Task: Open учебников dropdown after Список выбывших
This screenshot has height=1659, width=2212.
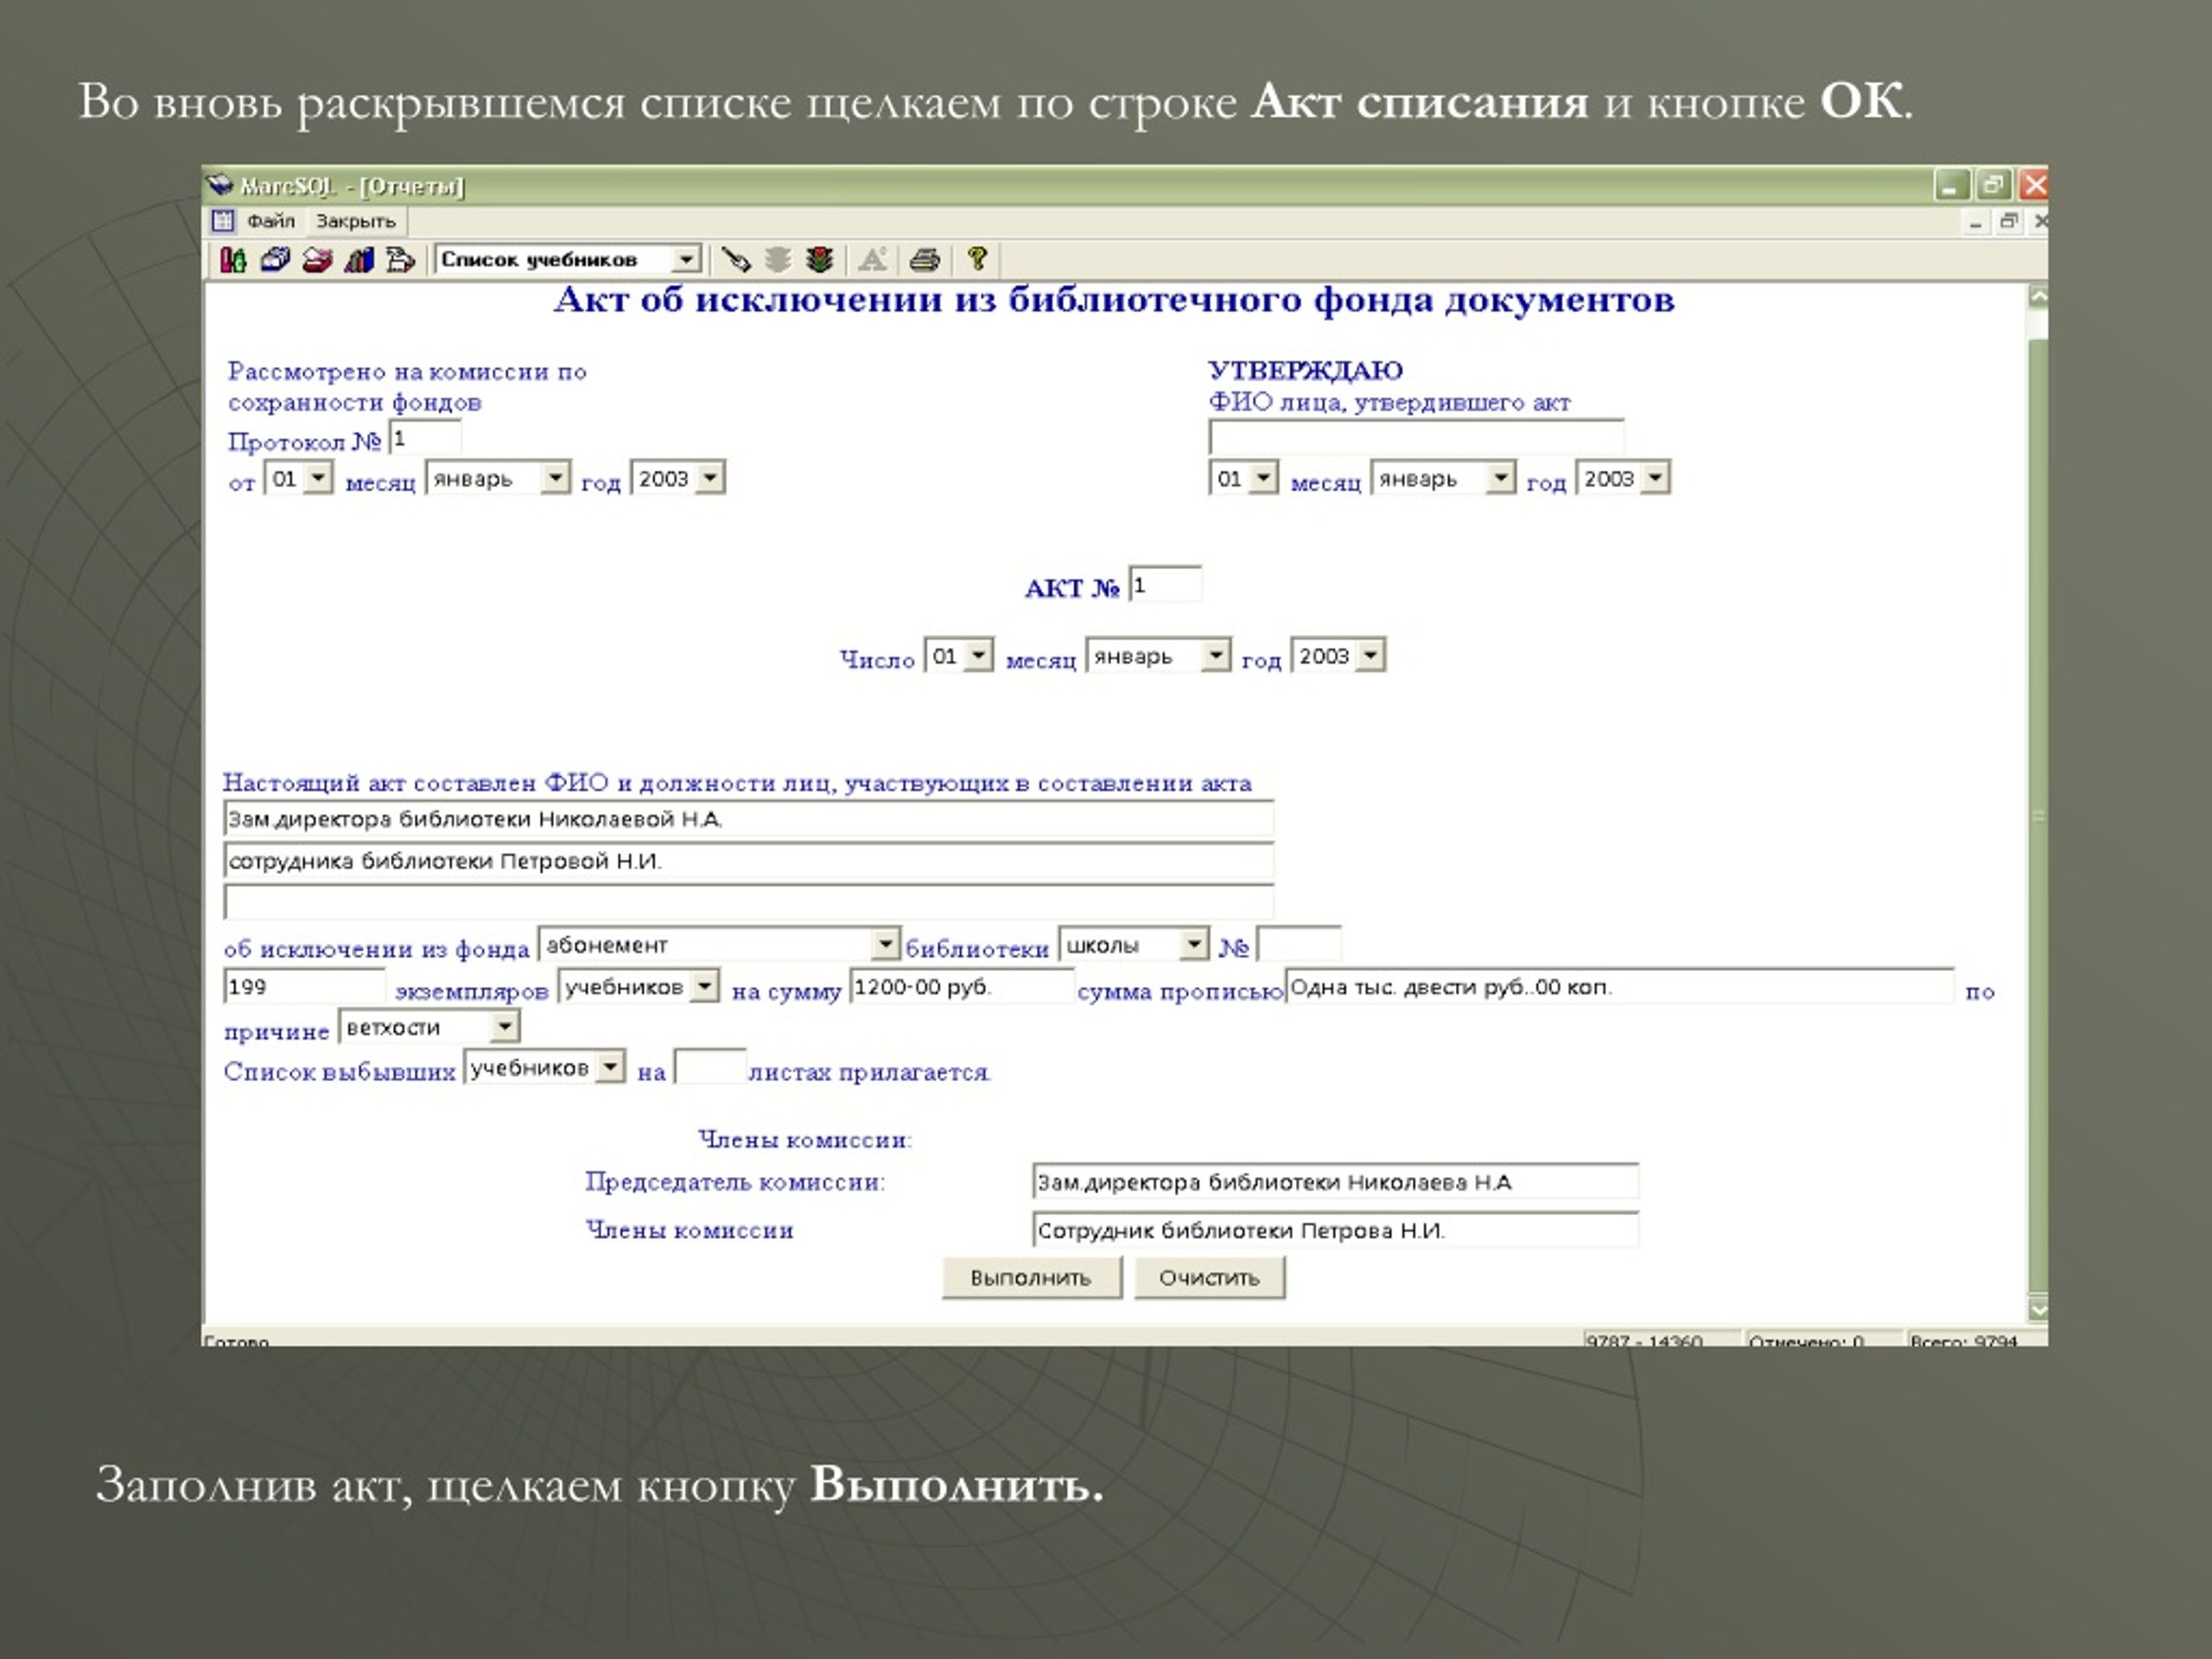Action: point(610,1067)
